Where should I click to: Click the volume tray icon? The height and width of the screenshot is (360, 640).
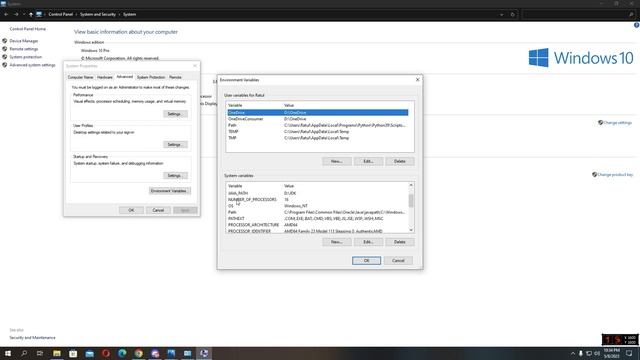(597, 353)
